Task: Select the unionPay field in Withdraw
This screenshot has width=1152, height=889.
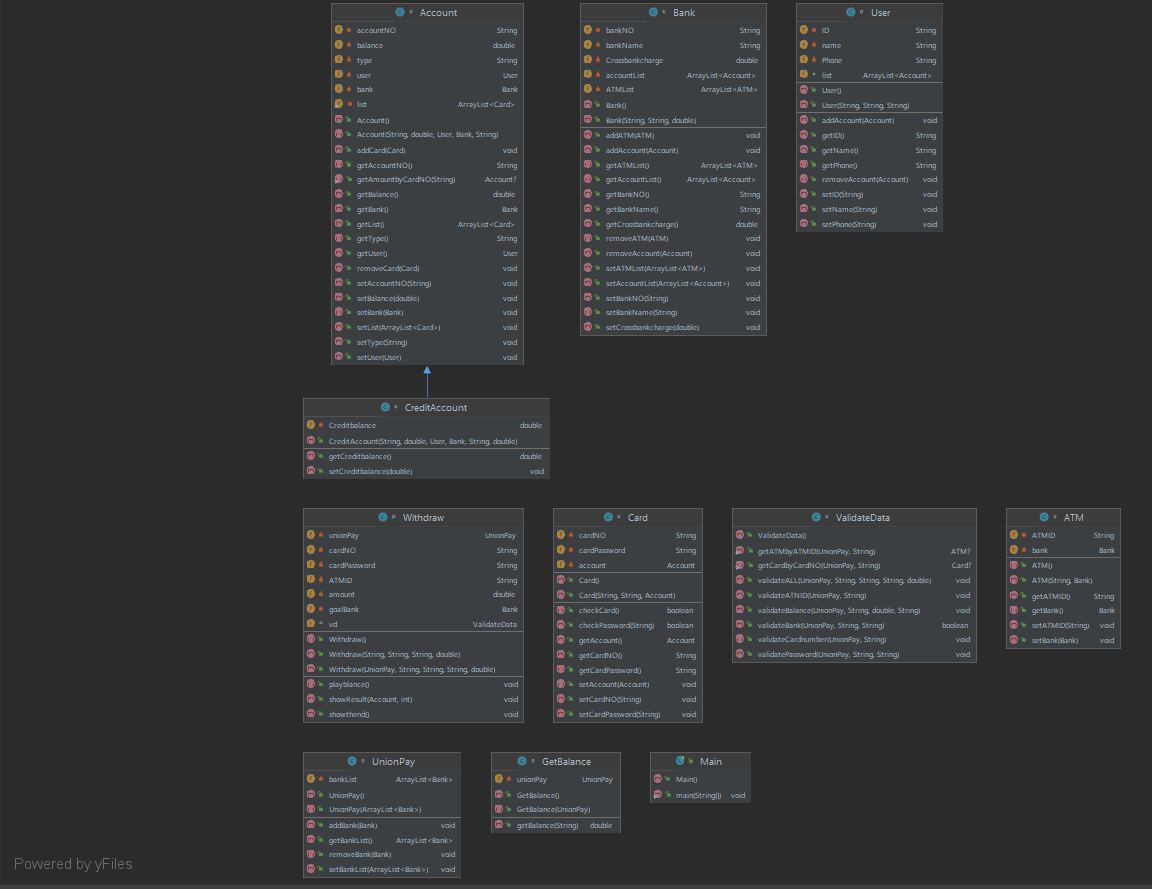Action: pyautogui.click(x=414, y=535)
